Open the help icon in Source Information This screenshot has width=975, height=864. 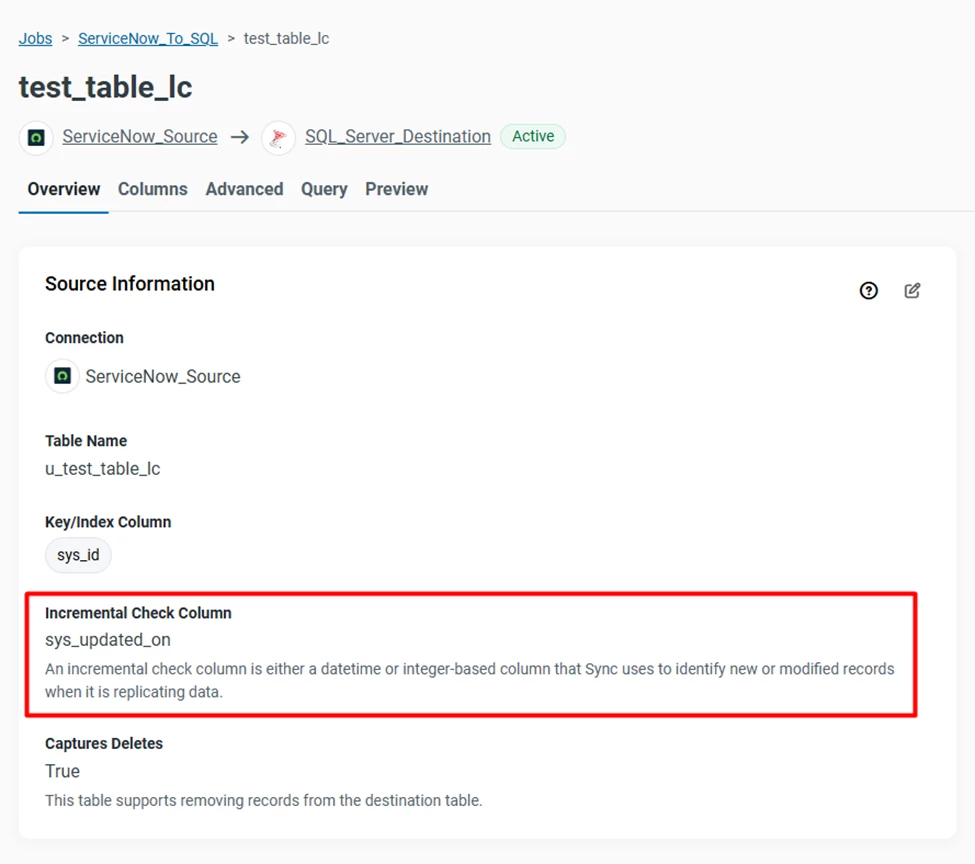click(x=868, y=290)
